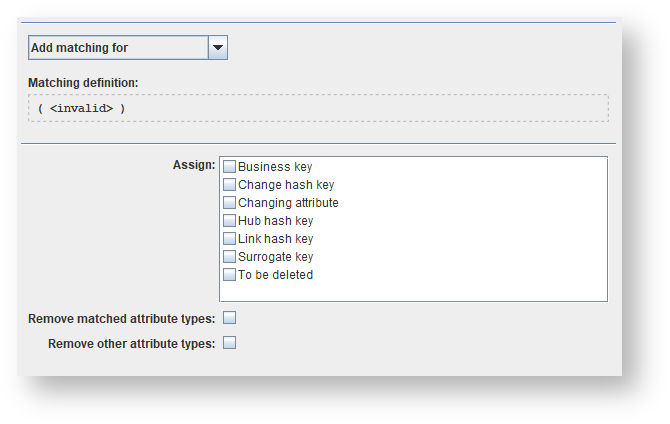Enable the Change hash key checkbox

pos(230,185)
